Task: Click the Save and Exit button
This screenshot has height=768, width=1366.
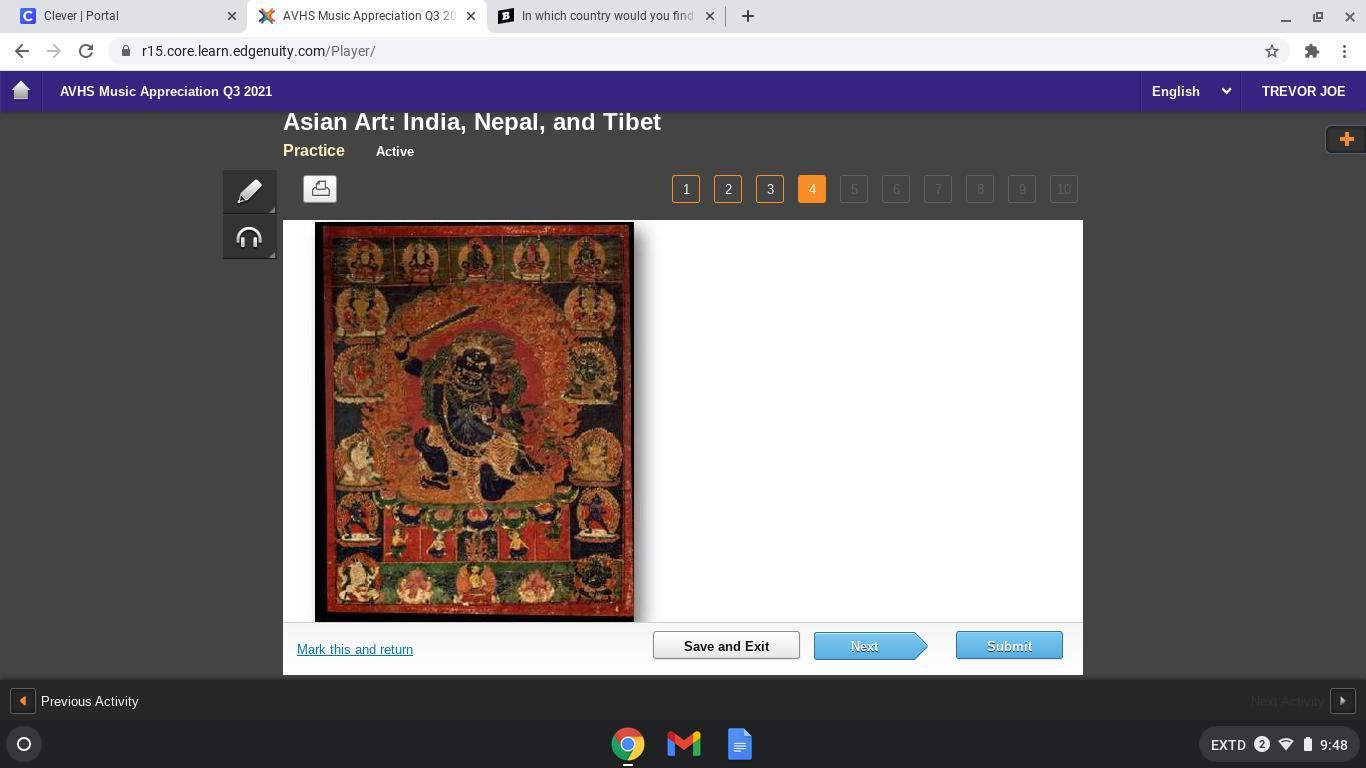Action: [x=726, y=646]
